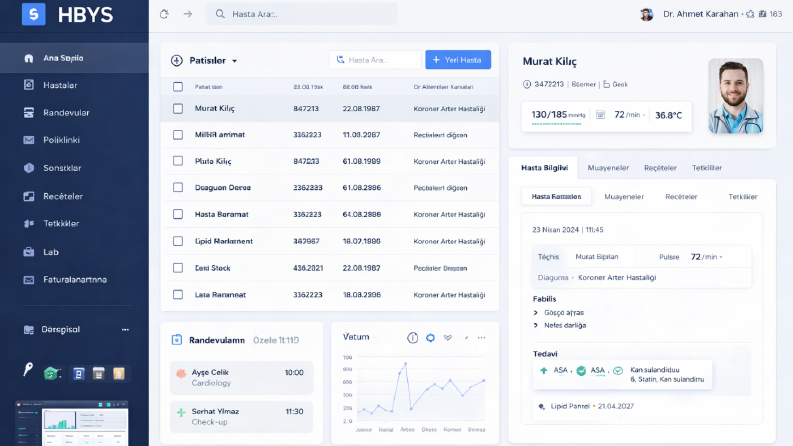793x446 pixels.
Task: Click the green icon in sidebar bottom toolbar
Action: (x=51, y=374)
